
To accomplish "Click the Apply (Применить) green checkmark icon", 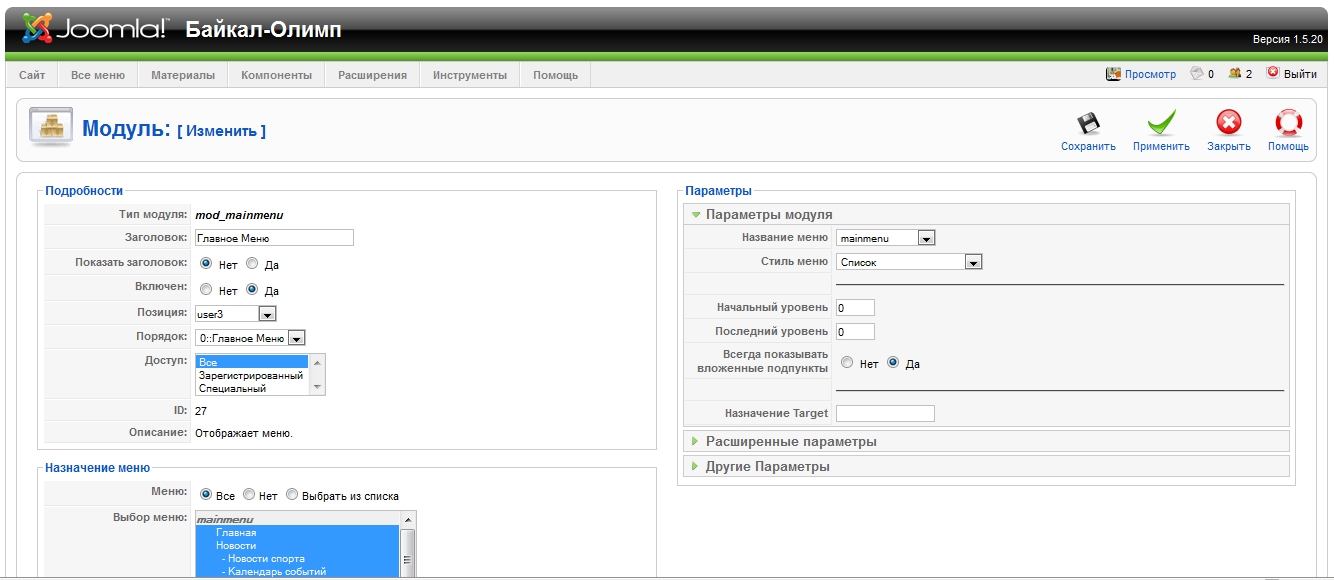I will coord(1161,123).
